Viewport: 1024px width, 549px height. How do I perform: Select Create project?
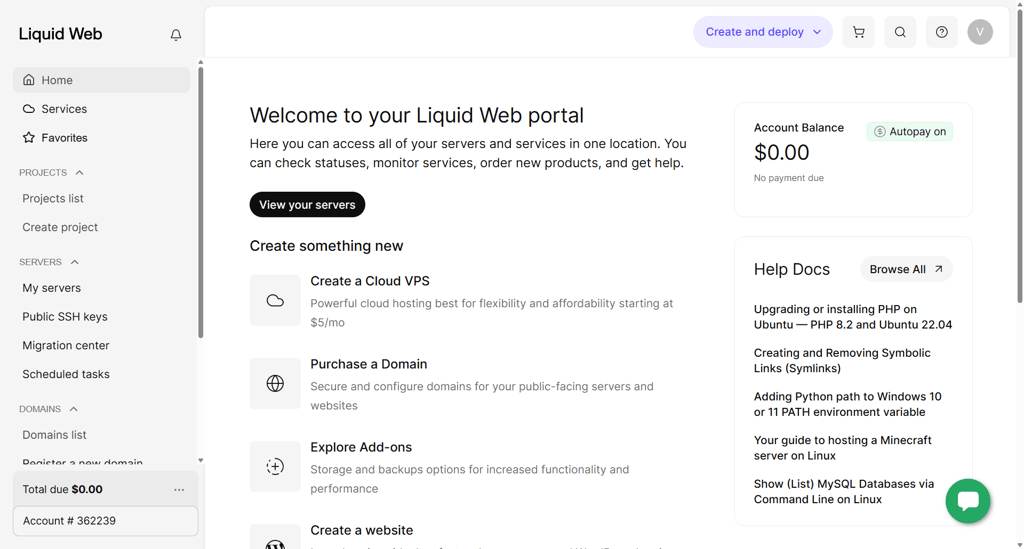point(60,227)
